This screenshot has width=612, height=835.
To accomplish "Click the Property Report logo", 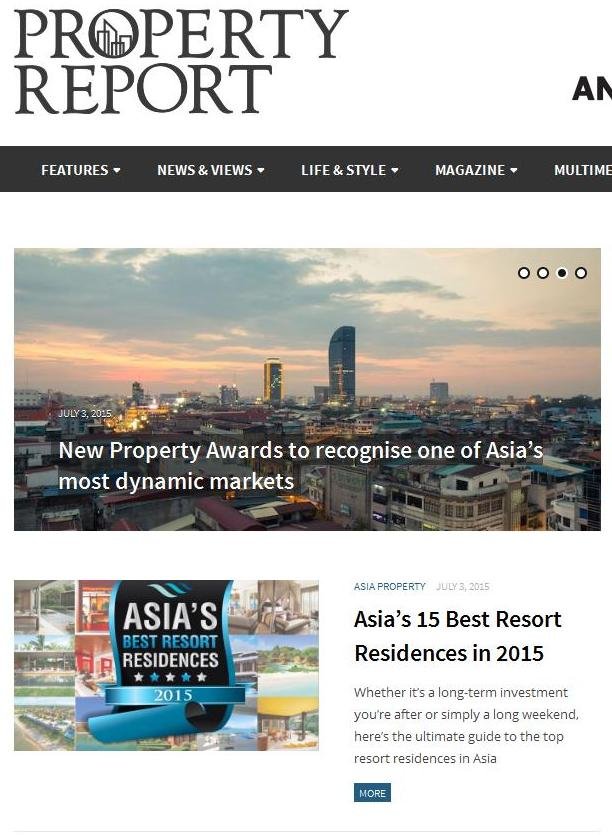I will (181, 61).
